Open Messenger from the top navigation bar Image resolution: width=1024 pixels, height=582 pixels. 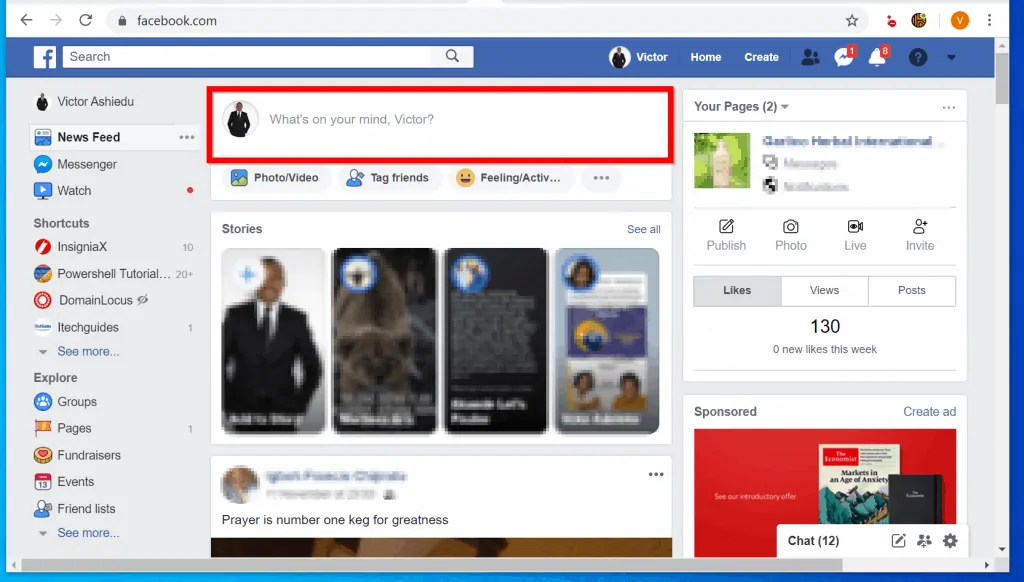[x=843, y=57]
